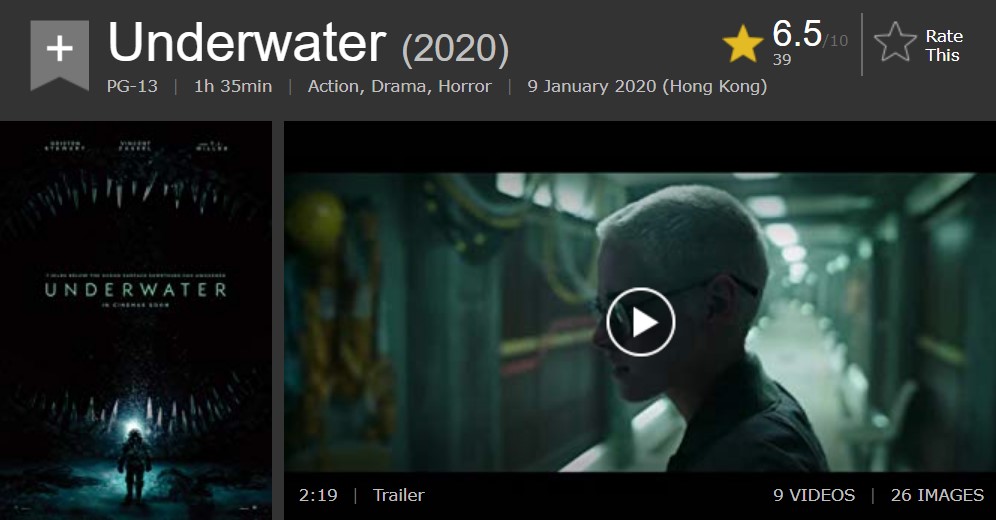996x520 pixels.
Task: Click the Trailer label below the video
Action: 398,495
